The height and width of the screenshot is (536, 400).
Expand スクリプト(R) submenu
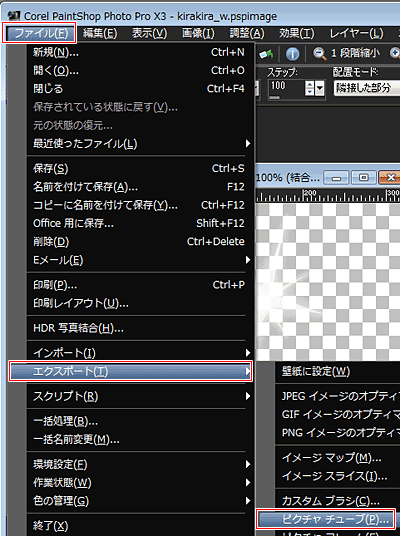pos(139,396)
